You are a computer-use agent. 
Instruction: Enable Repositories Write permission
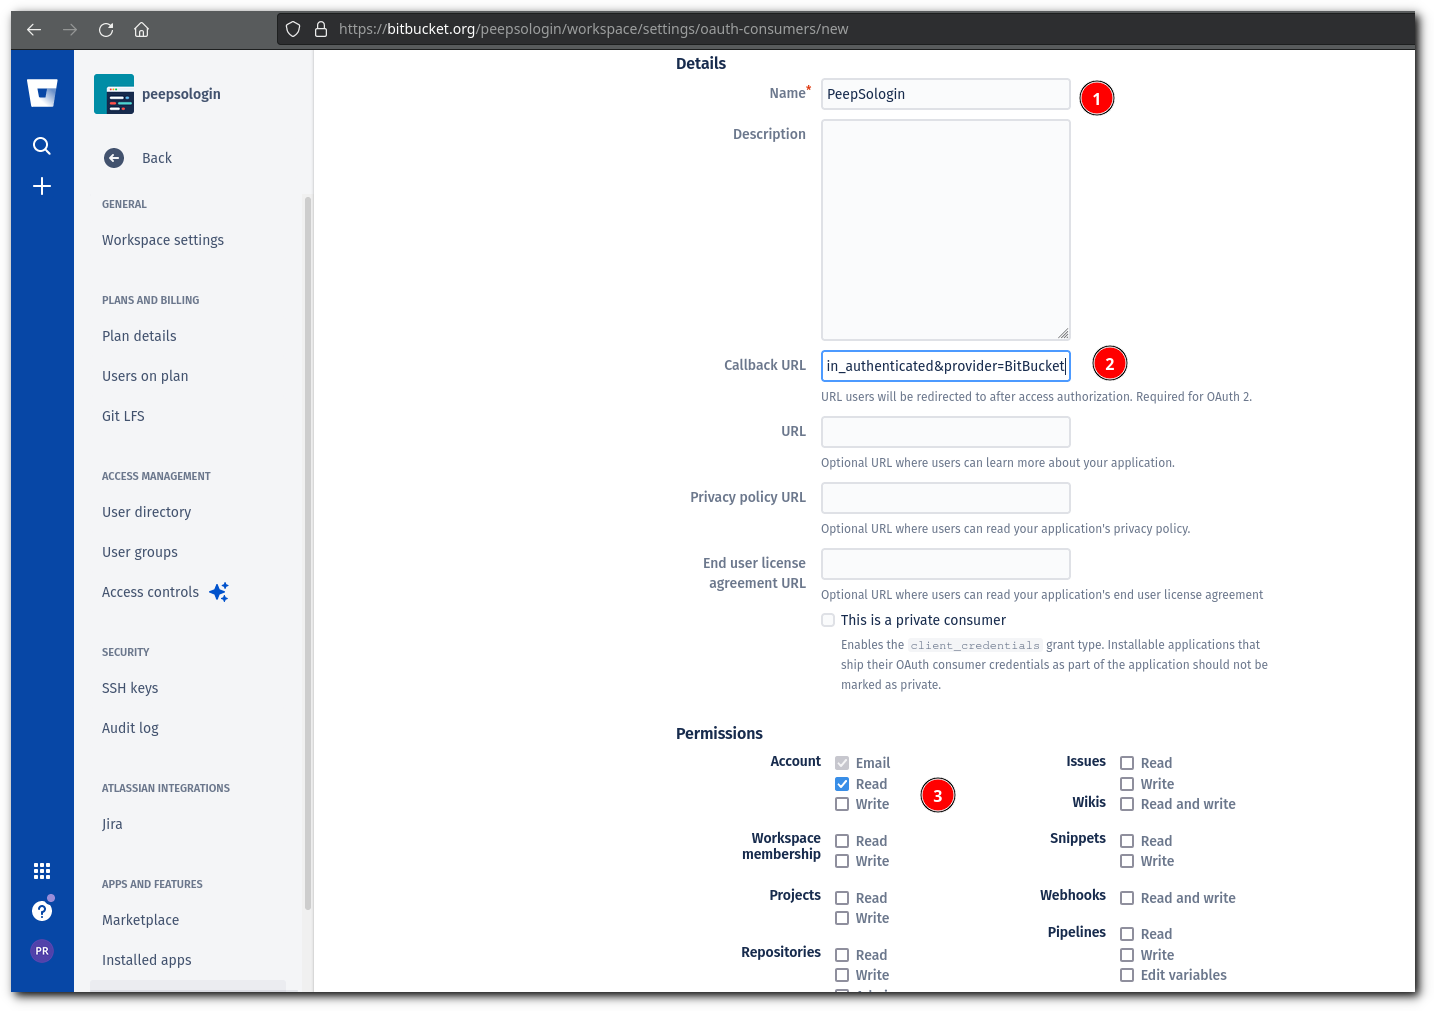point(842,975)
